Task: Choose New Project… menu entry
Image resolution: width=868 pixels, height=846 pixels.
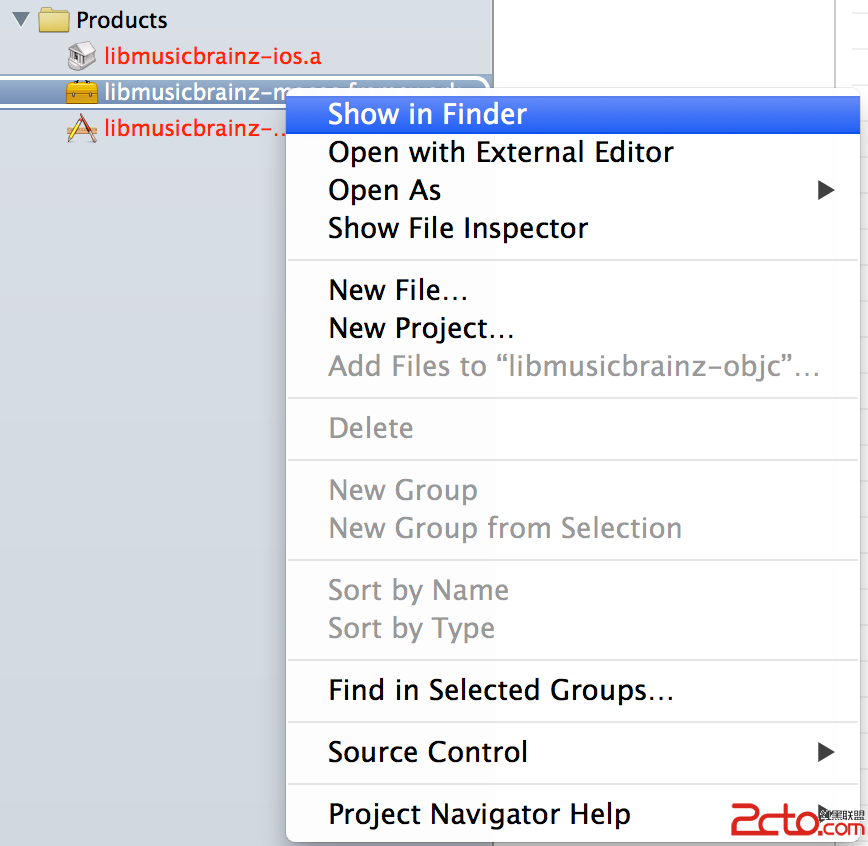Action: [x=421, y=328]
